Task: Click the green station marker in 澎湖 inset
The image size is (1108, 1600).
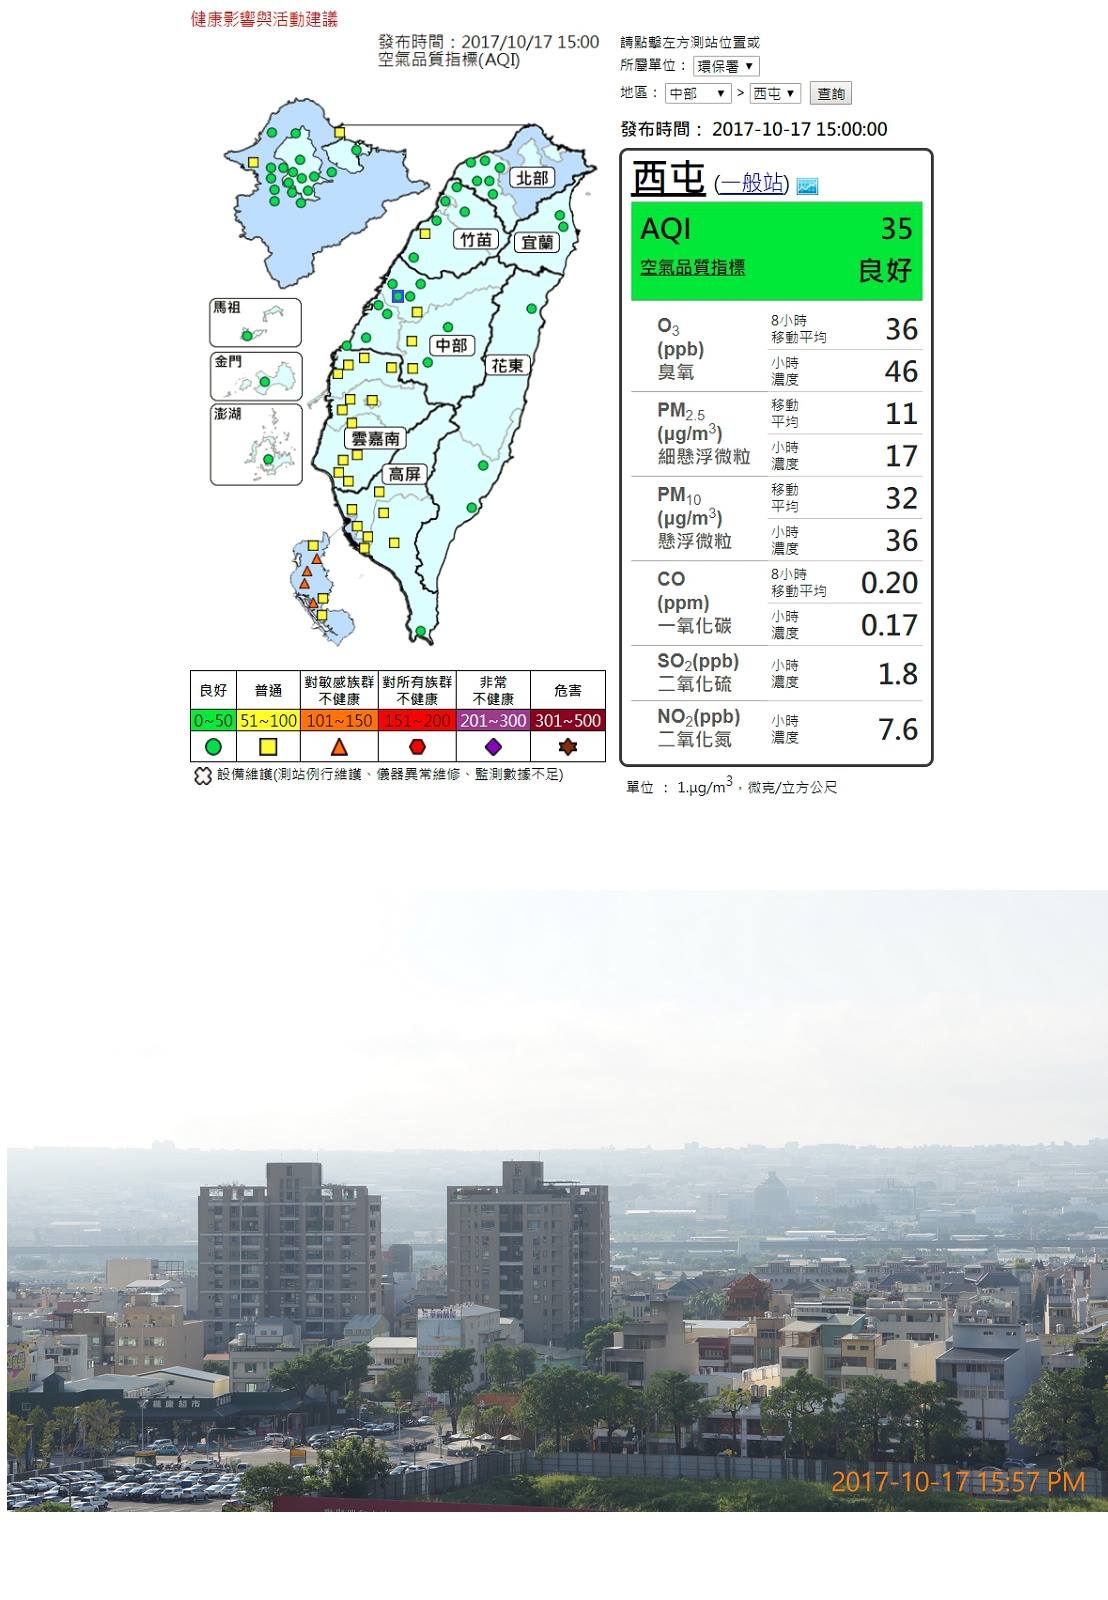Action: point(268,460)
